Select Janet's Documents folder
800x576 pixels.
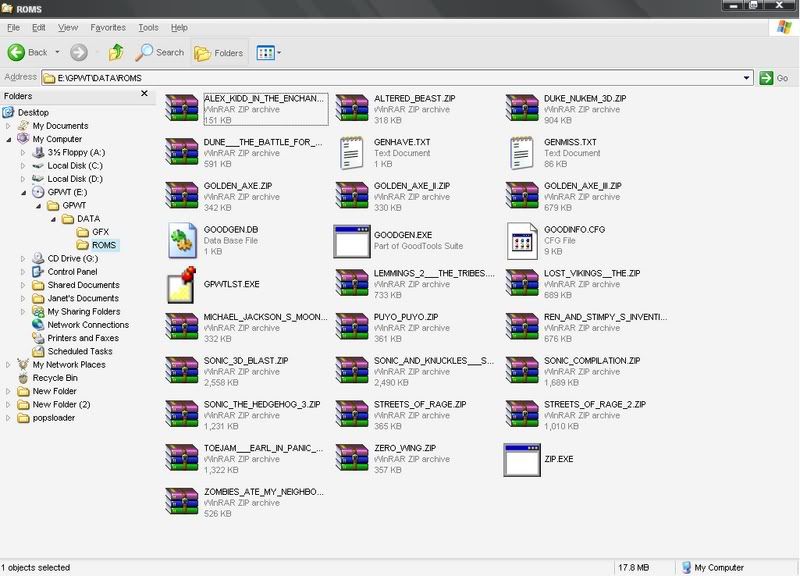[75, 298]
